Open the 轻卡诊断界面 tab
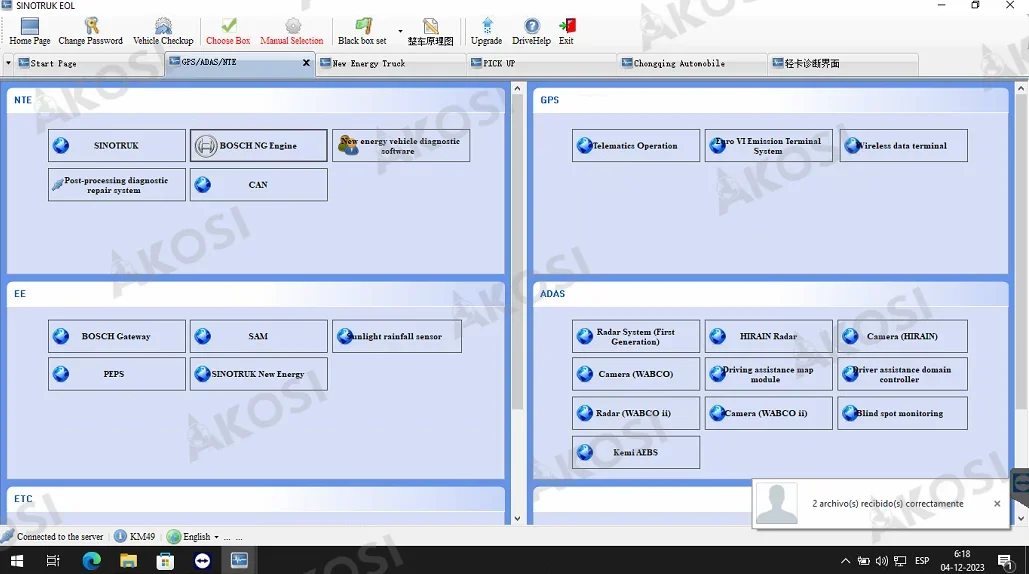Screen dimensions: 1029x574 click(843, 64)
